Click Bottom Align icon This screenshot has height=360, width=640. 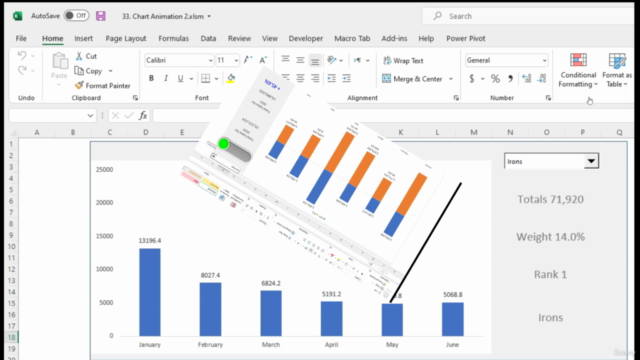(315, 60)
